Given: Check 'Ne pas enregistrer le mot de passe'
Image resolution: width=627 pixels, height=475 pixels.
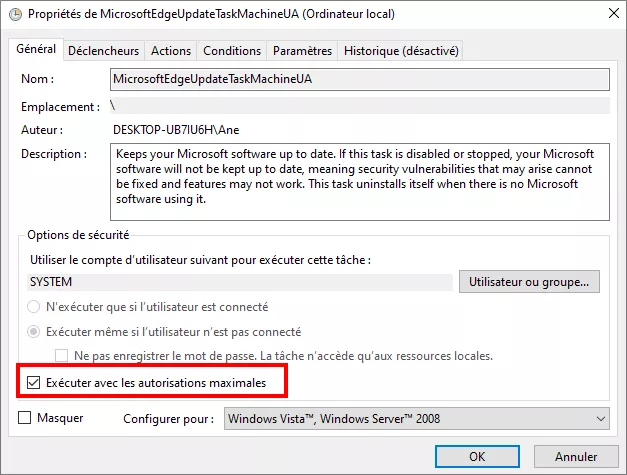Looking at the screenshot, I should (62, 356).
